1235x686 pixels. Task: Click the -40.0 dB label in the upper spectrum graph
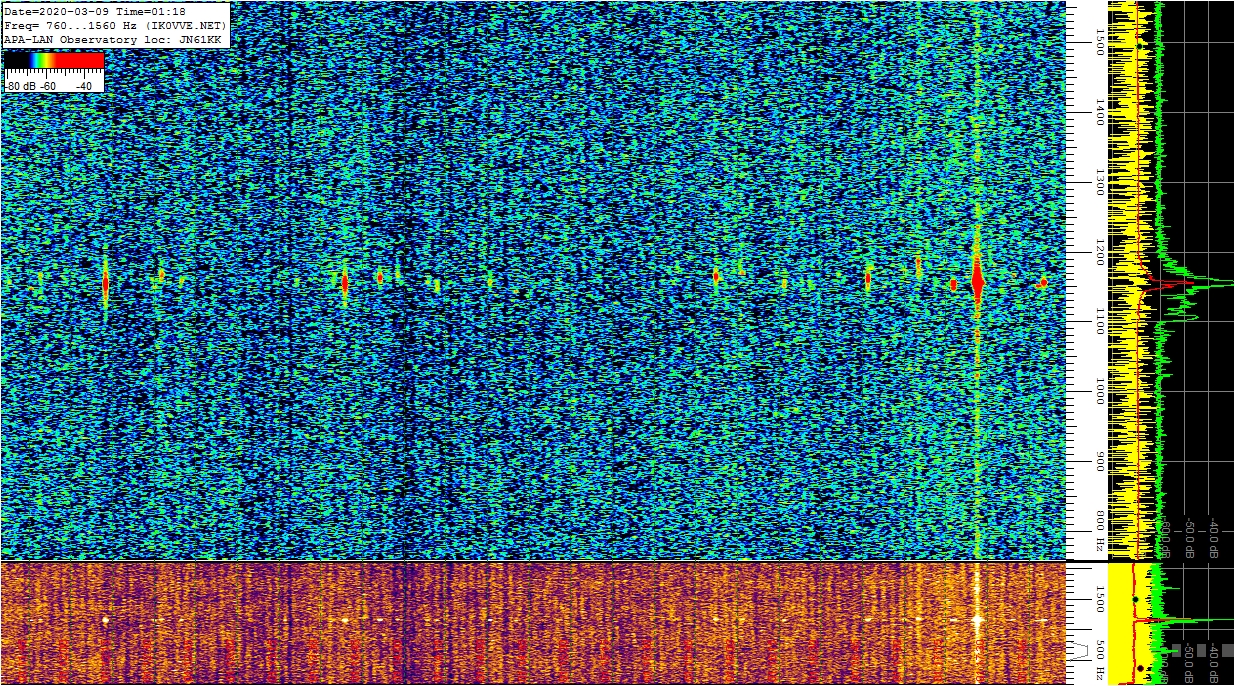(x=1213, y=537)
